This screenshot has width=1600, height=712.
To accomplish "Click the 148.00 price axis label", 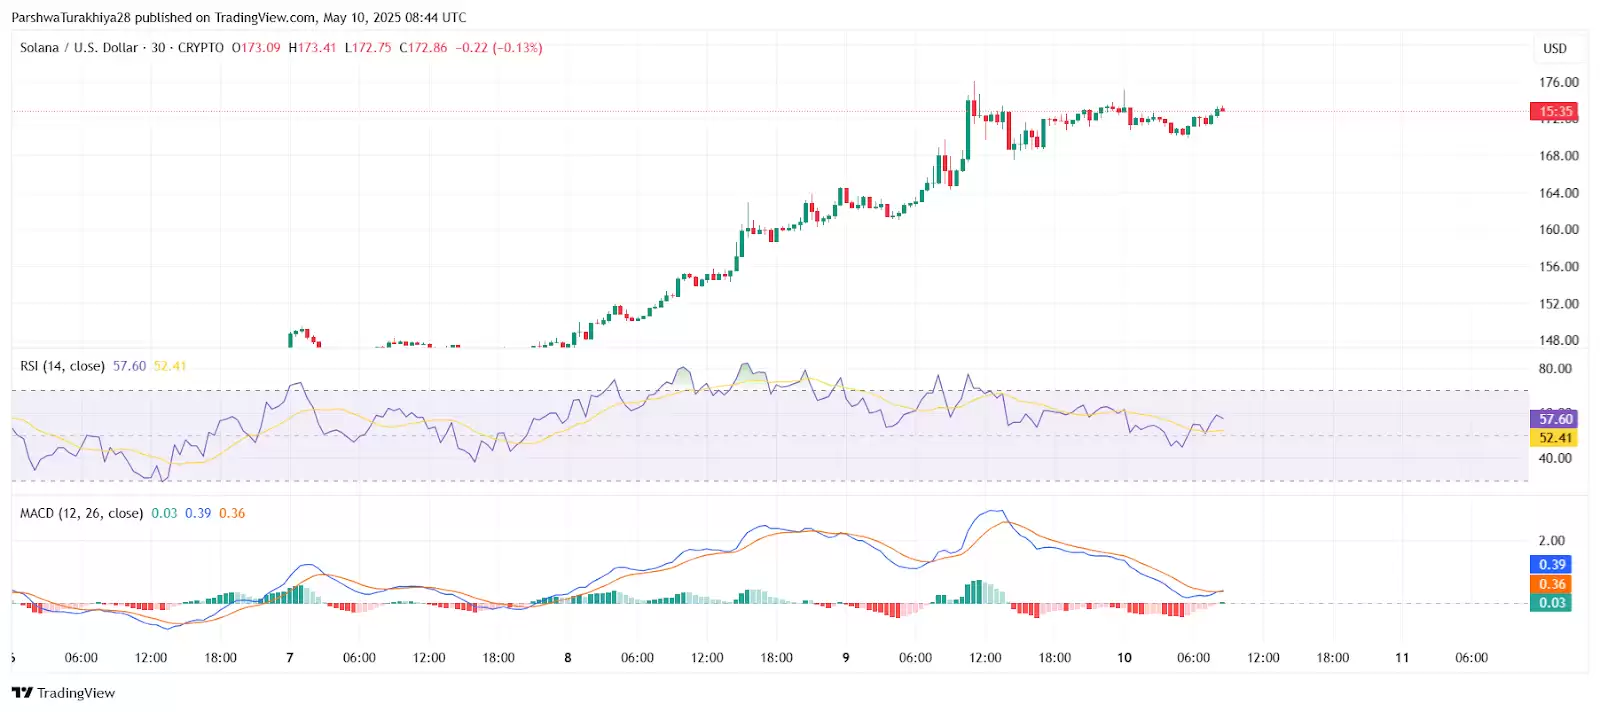I will (x=1559, y=340).
